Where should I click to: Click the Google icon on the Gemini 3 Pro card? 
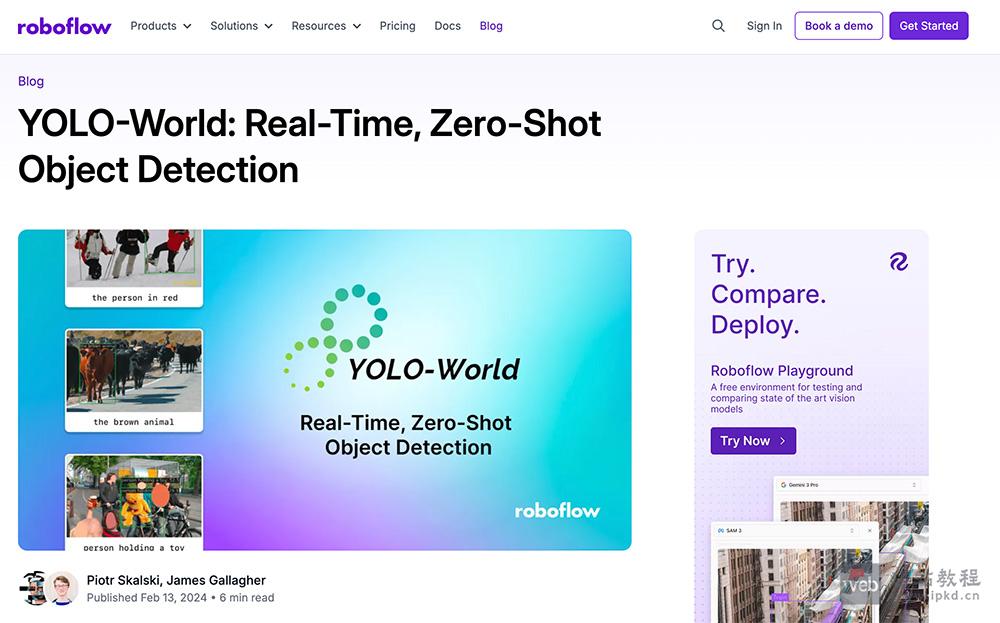(x=784, y=484)
